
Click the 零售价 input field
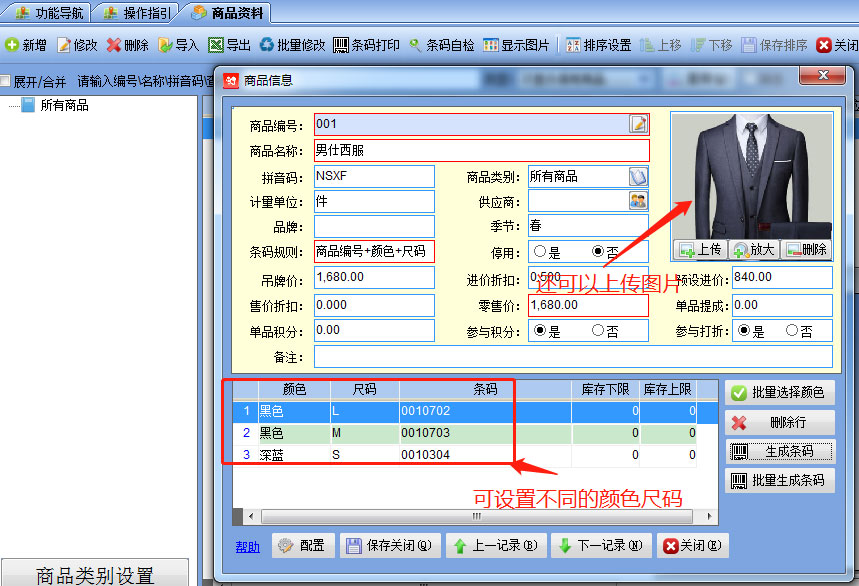[x=588, y=305]
